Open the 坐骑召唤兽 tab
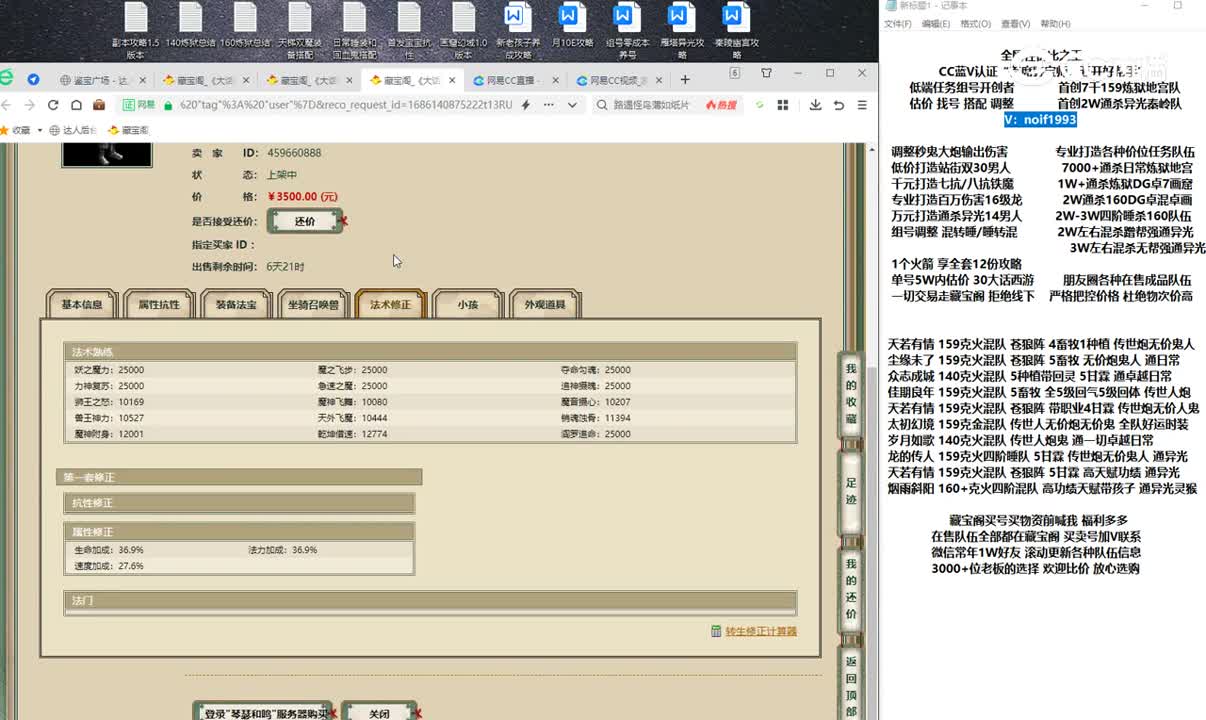This screenshot has width=1206, height=720. pos(313,304)
